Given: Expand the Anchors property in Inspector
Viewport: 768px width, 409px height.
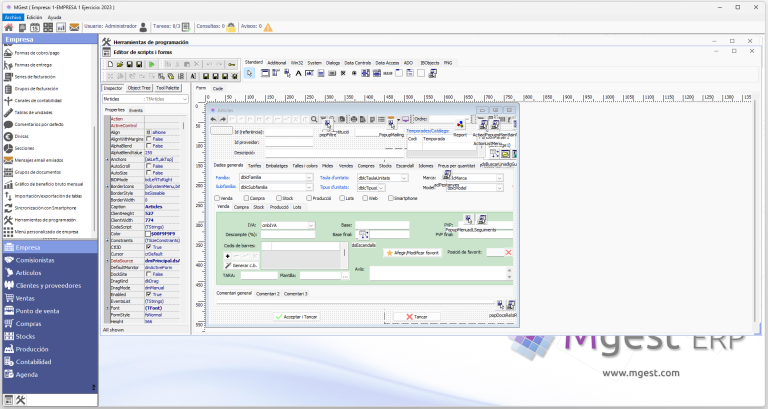Looking at the screenshot, I should 107,159.
